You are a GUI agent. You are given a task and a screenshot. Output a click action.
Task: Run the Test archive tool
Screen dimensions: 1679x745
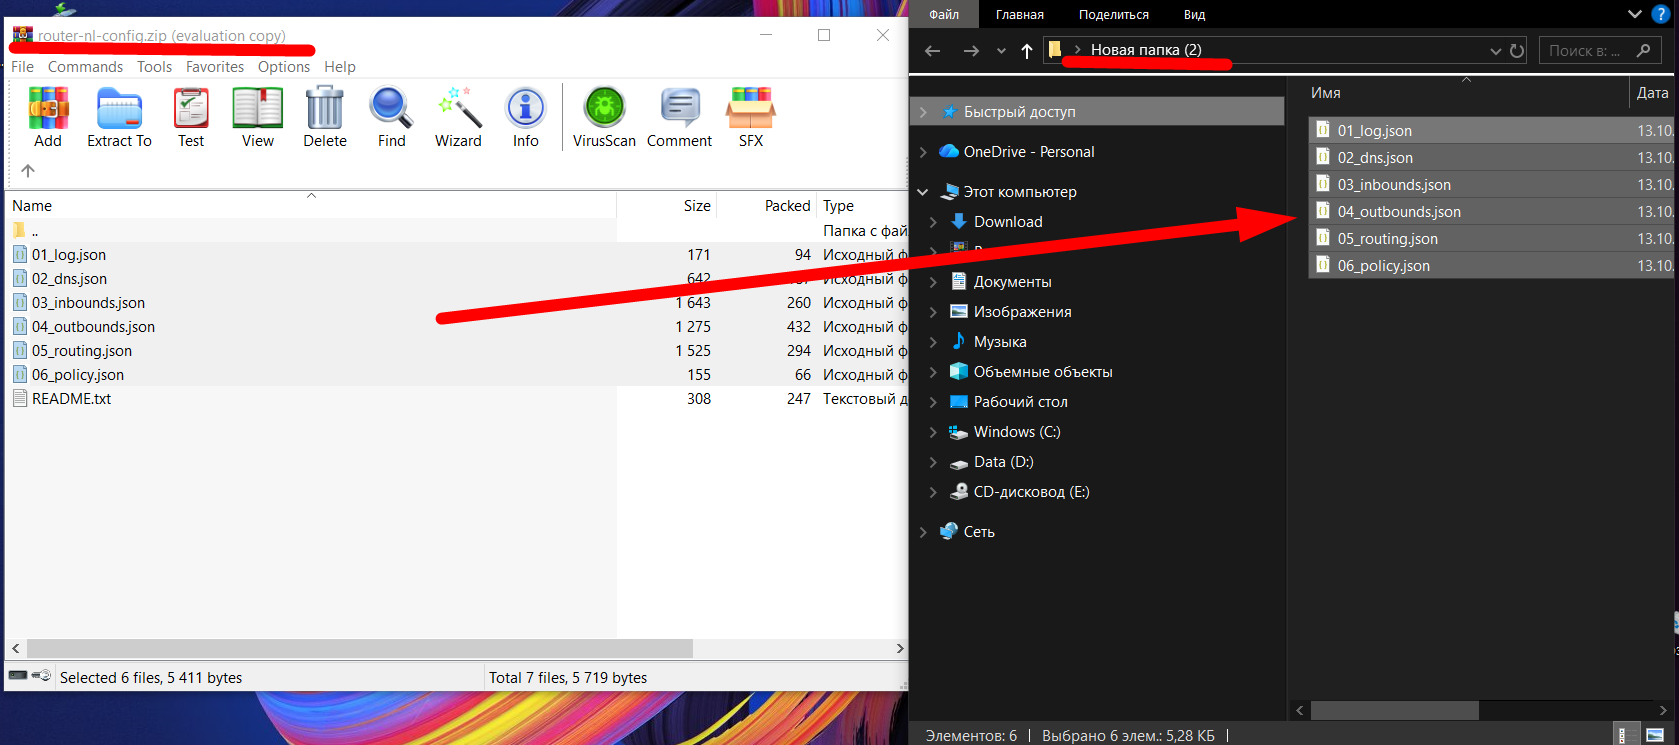point(191,108)
